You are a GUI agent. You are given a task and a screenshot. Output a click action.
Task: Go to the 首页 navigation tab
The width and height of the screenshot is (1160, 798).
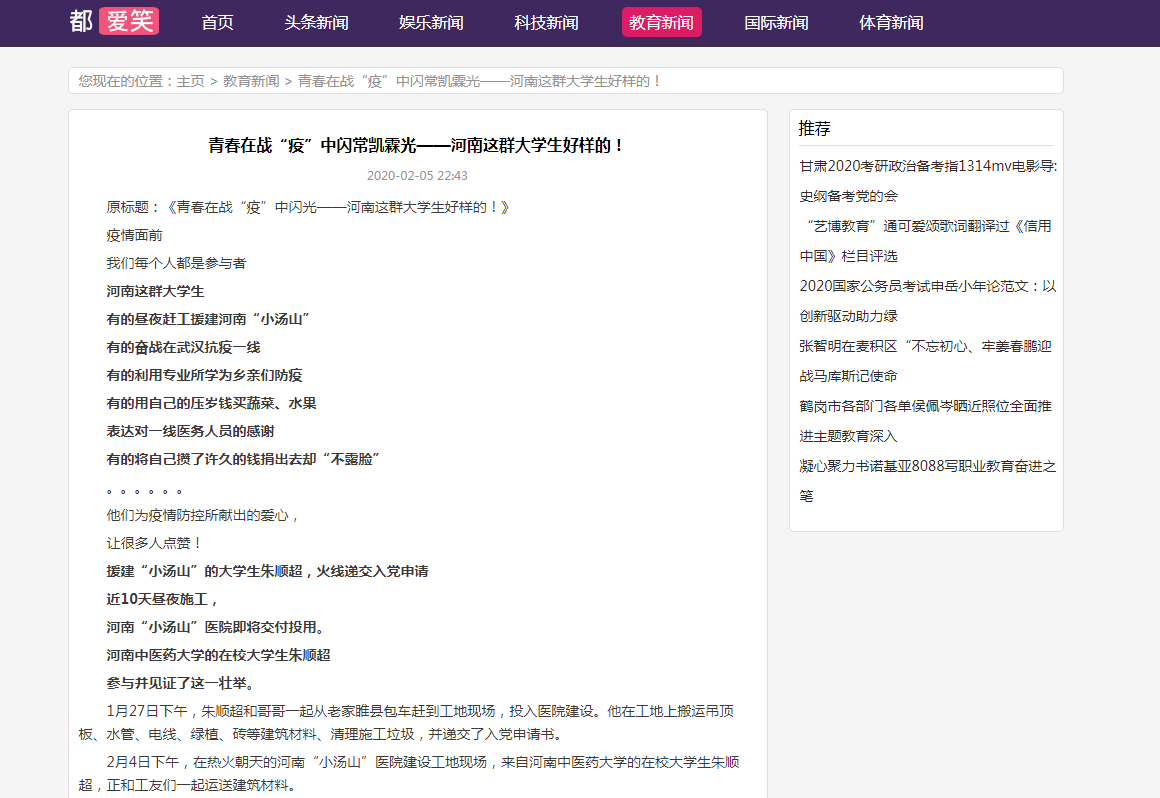tap(217, 23)
